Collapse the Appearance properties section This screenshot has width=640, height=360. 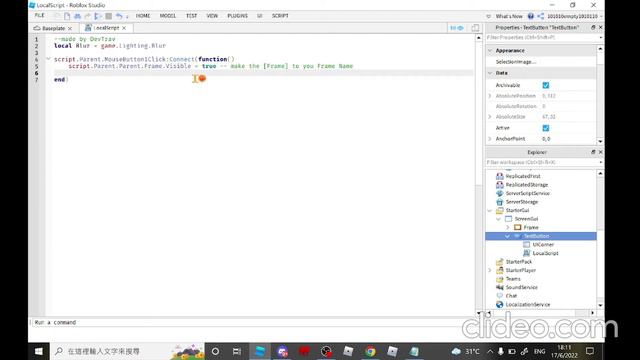point(490,51)
